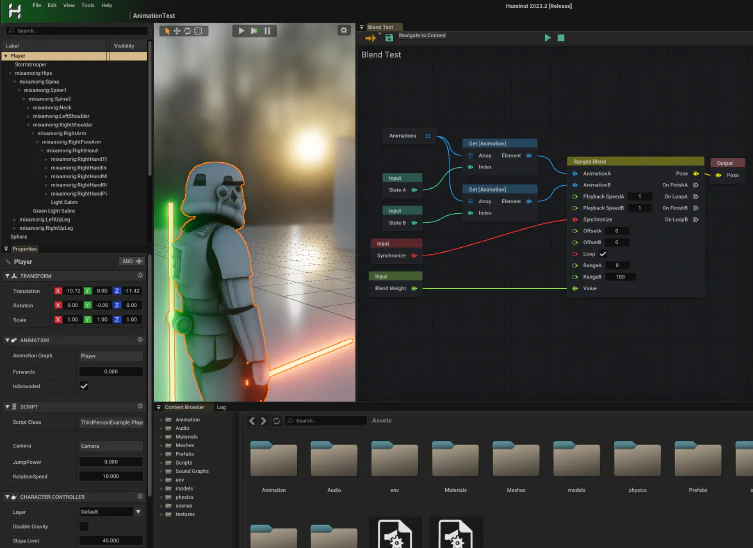Toggle the IsGrounded checkbox
Screen dimensions: 753x548
tap(84, 386)
